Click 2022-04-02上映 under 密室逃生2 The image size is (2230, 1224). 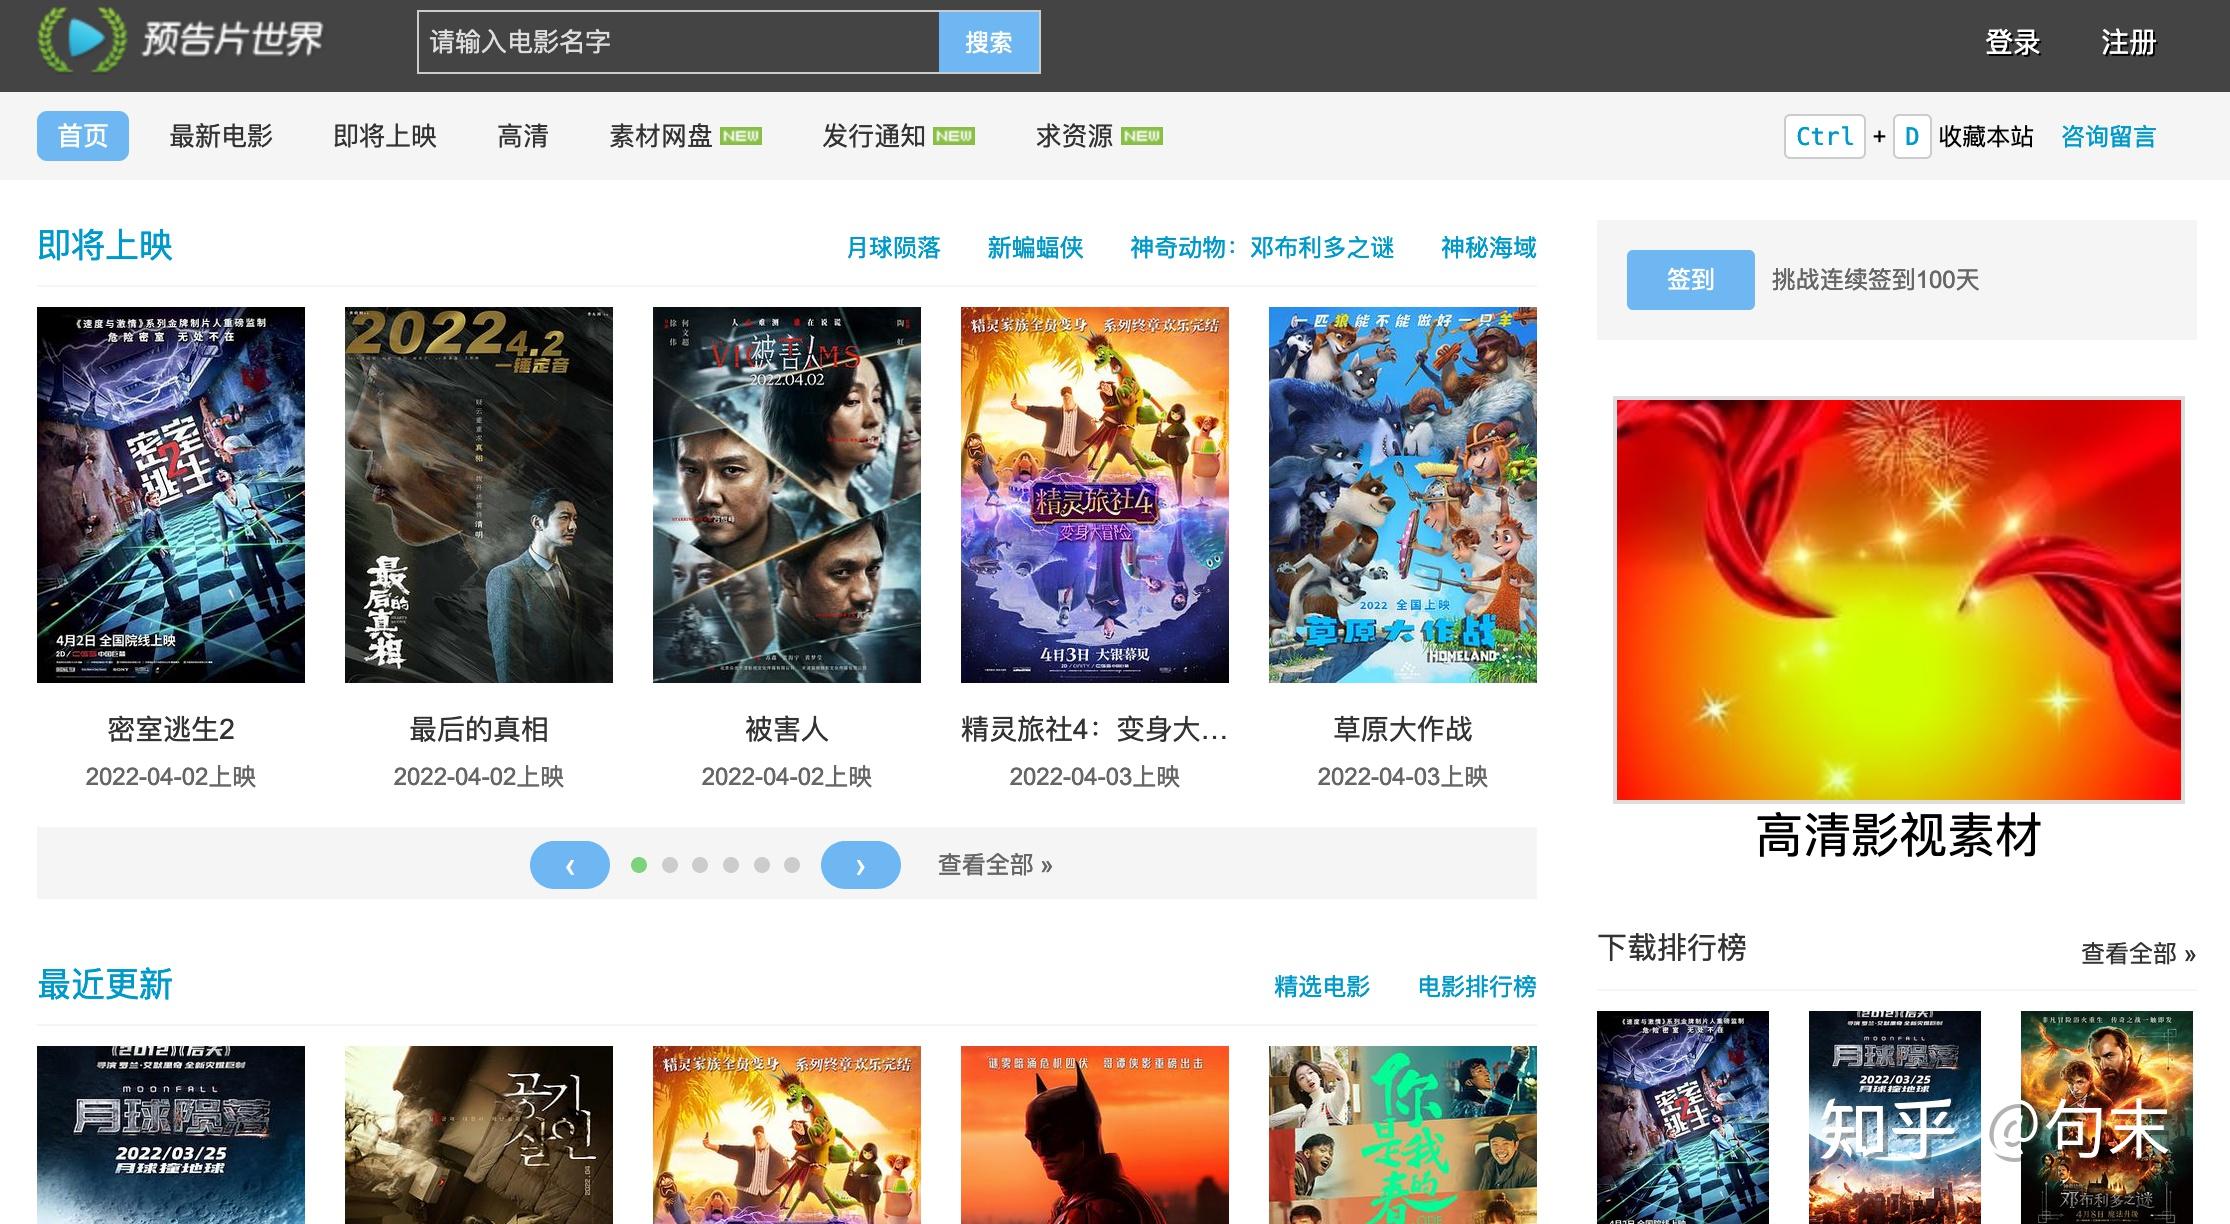(x=171, y=777)
